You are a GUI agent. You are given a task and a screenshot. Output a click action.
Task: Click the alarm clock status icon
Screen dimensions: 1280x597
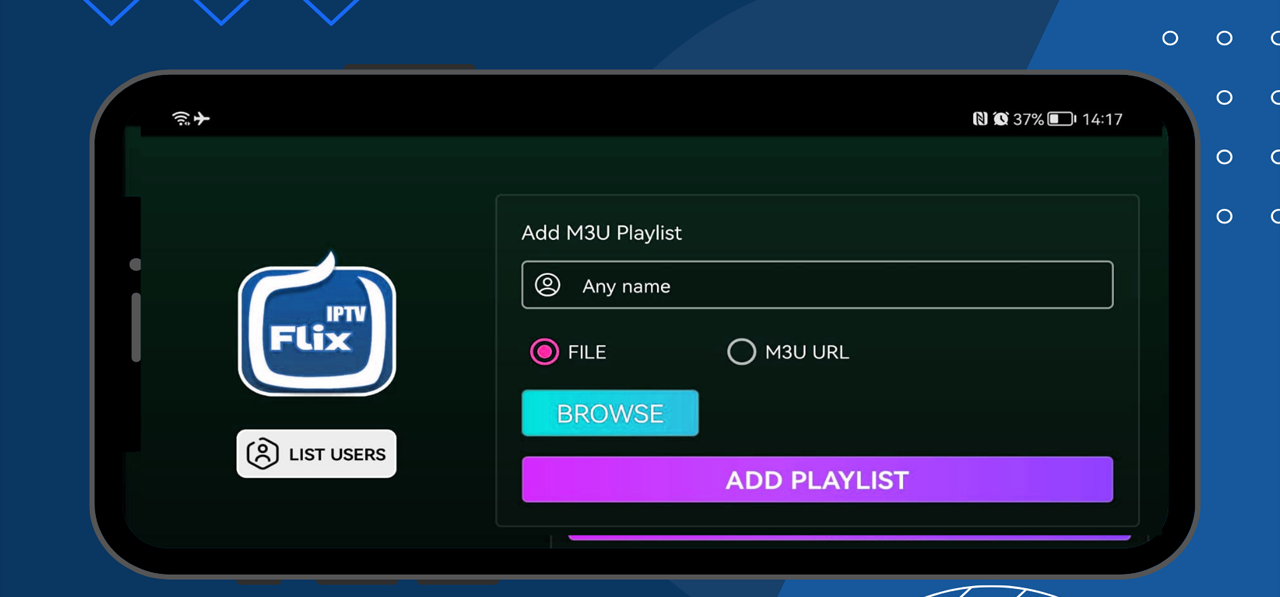click(1001, 118)
